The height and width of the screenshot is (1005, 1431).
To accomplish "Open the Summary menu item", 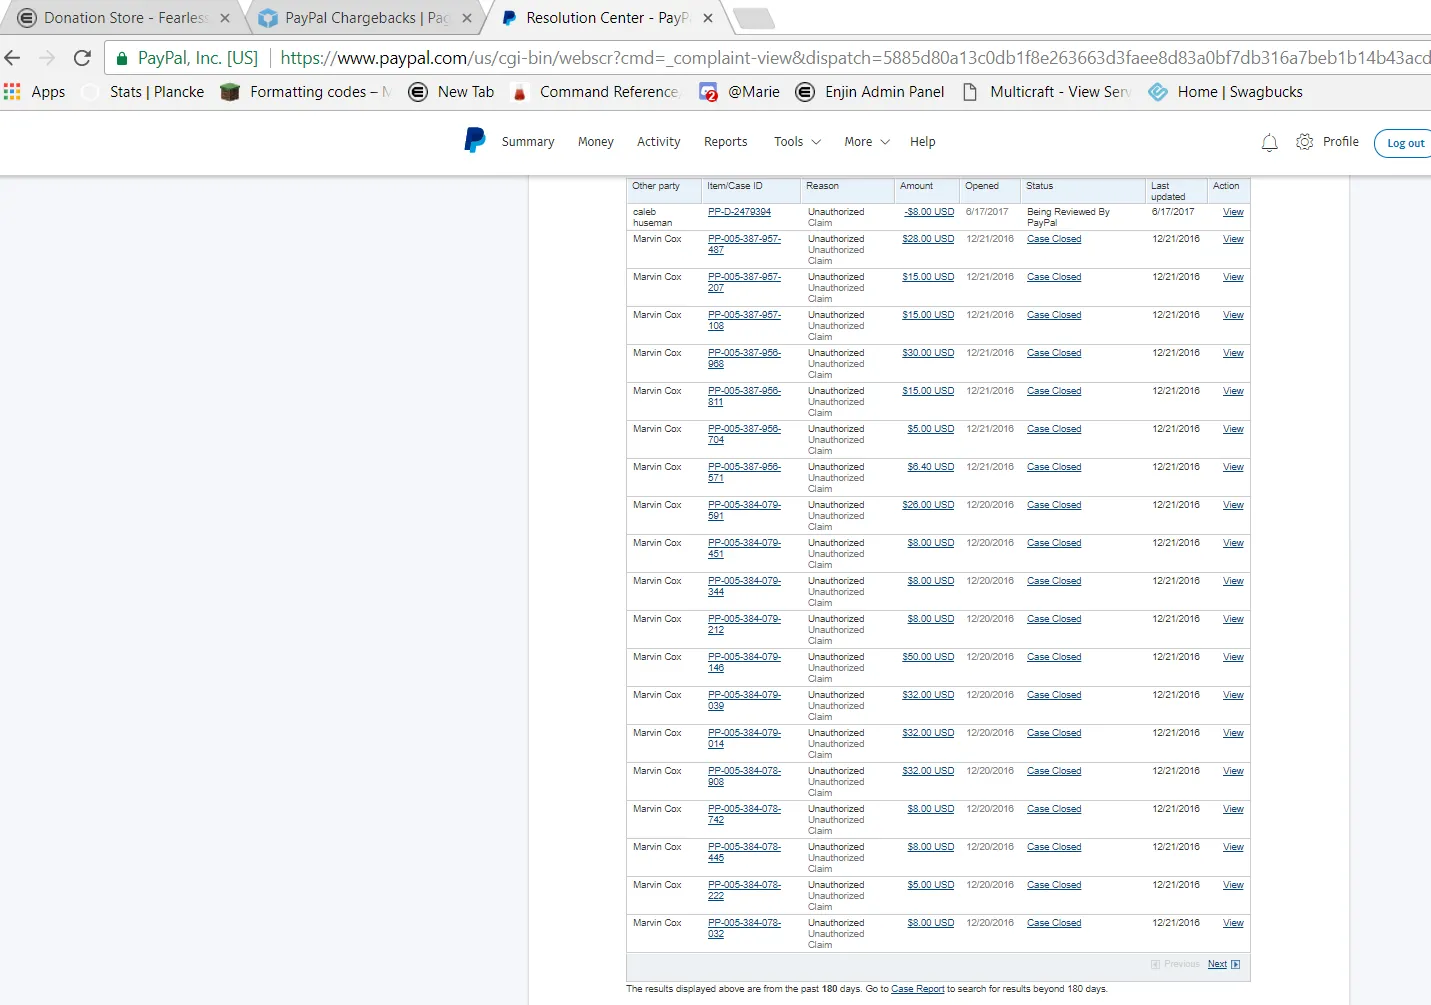I will point(528,142).
